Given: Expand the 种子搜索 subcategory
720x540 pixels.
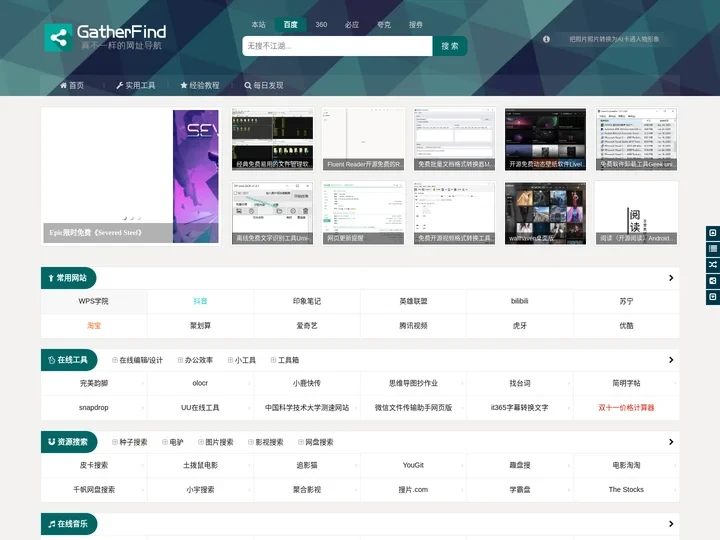Looking at the screenshot, I should [x=129, y=442].
